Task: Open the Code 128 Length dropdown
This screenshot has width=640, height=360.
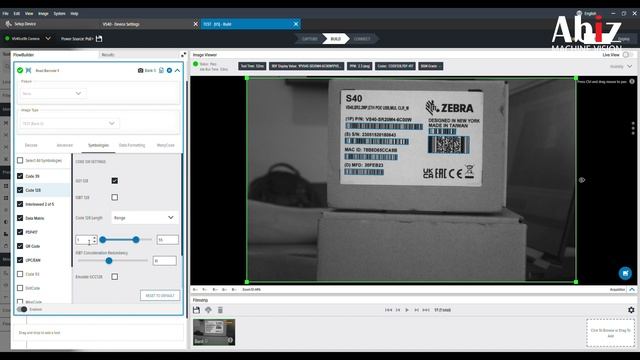Action: (x=144, y=218)
